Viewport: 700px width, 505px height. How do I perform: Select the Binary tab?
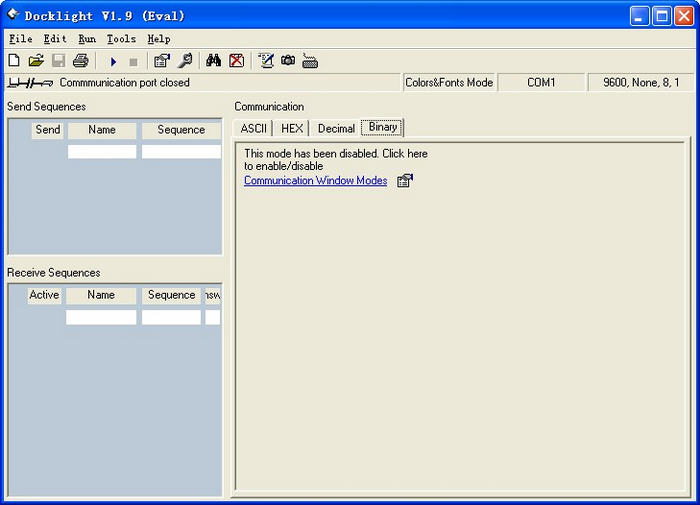[383, 127]
